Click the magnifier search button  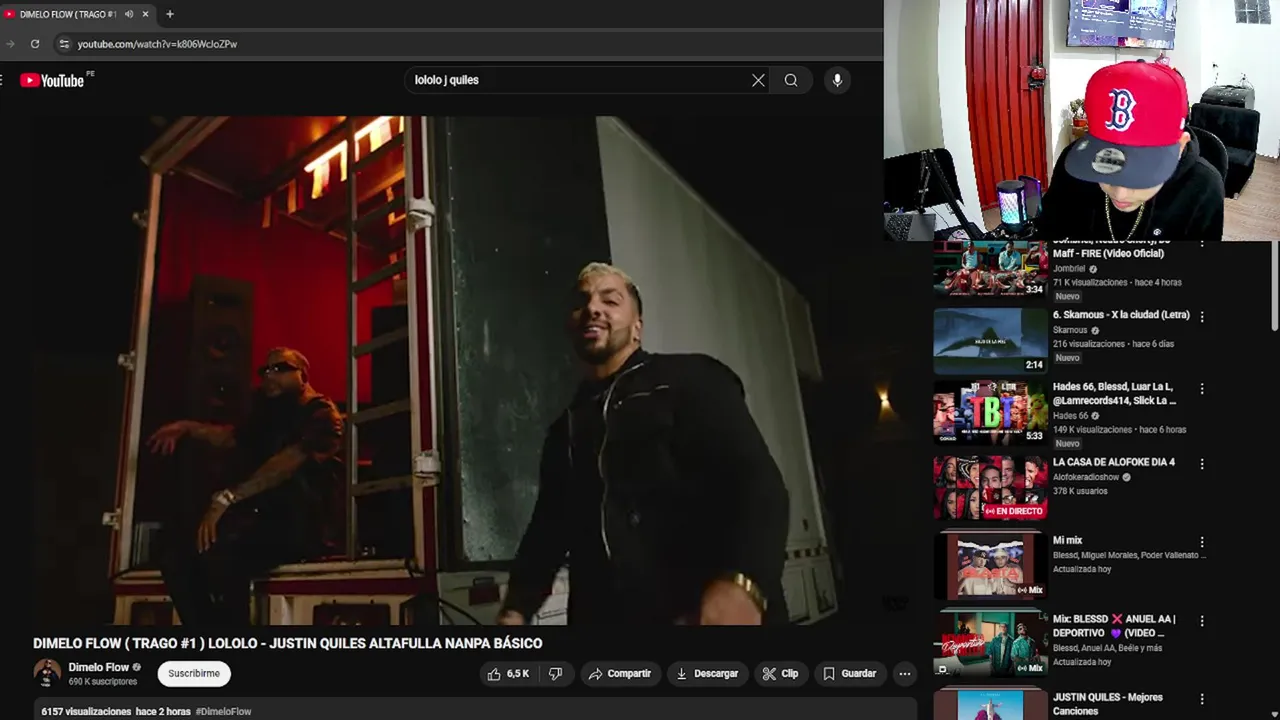click(791, 80)
